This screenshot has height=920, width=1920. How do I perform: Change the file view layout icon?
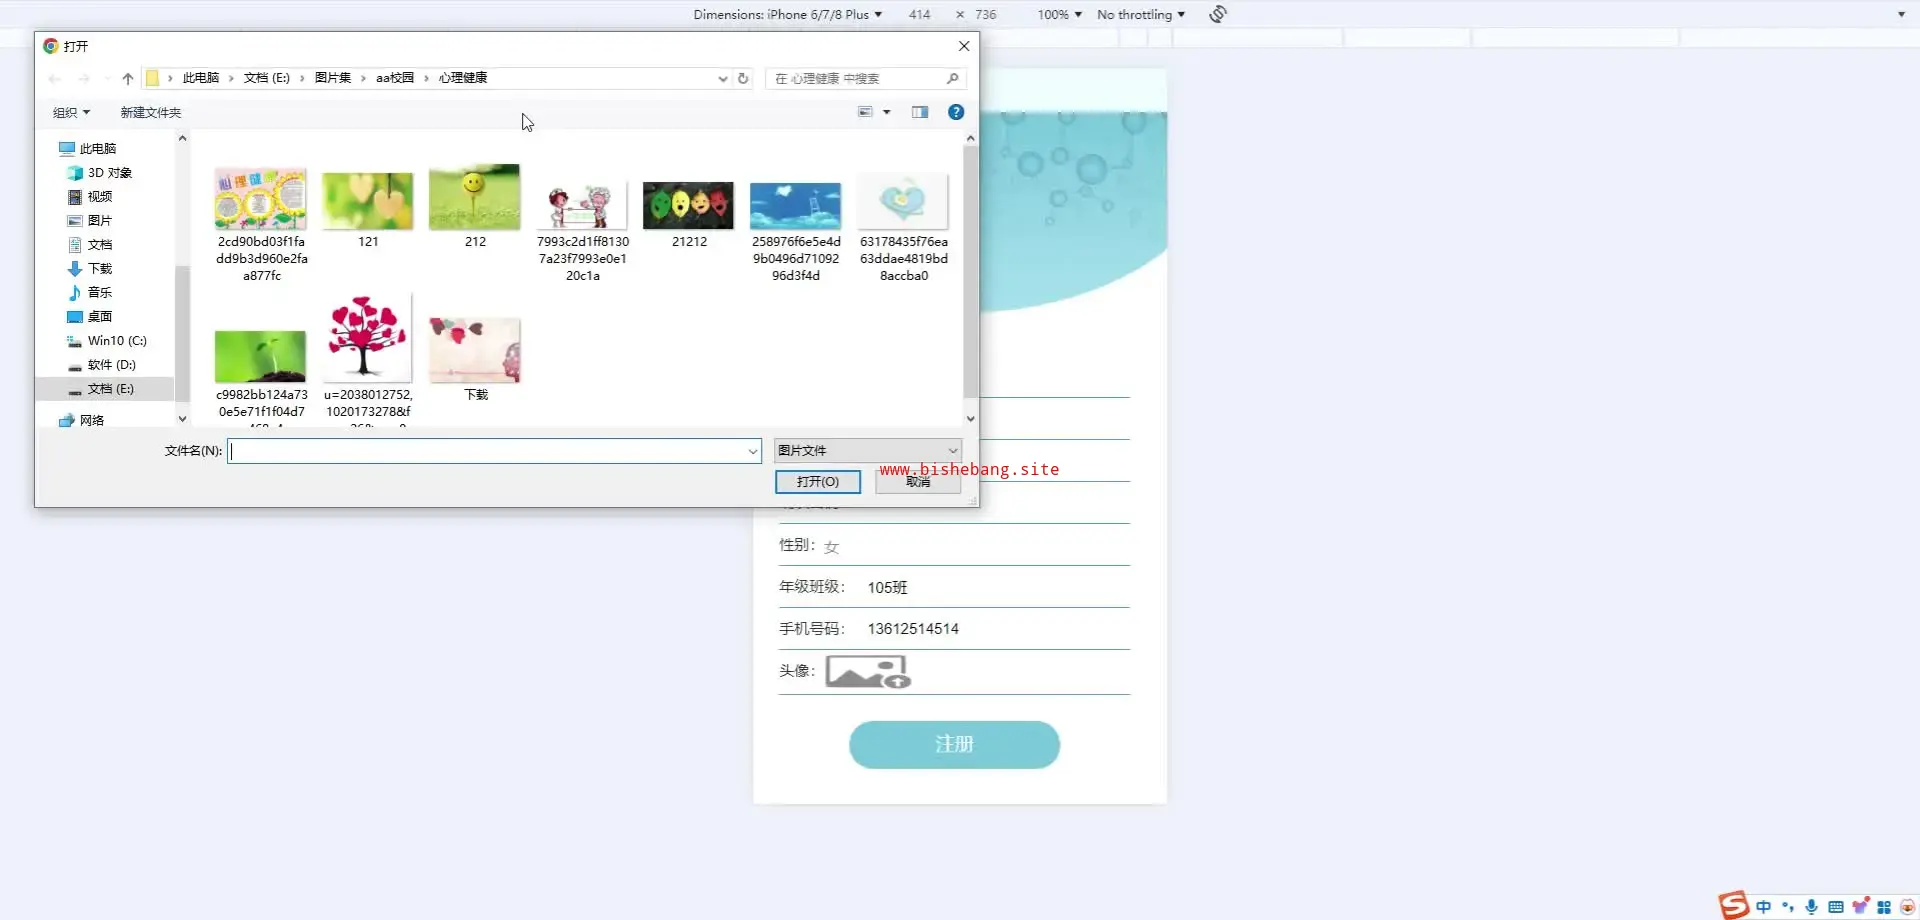pos(866,112)
